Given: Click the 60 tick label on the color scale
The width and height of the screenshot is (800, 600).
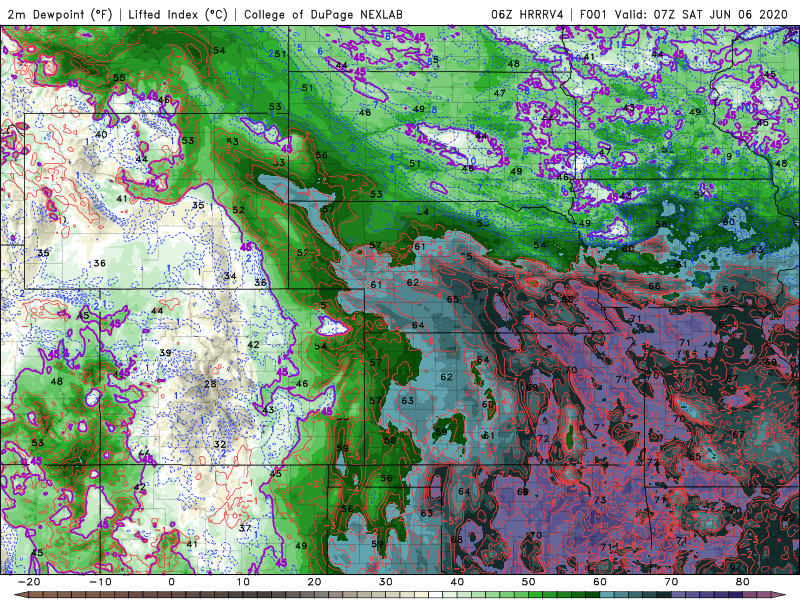Looking at the screenshot, I should pos(600,582).
